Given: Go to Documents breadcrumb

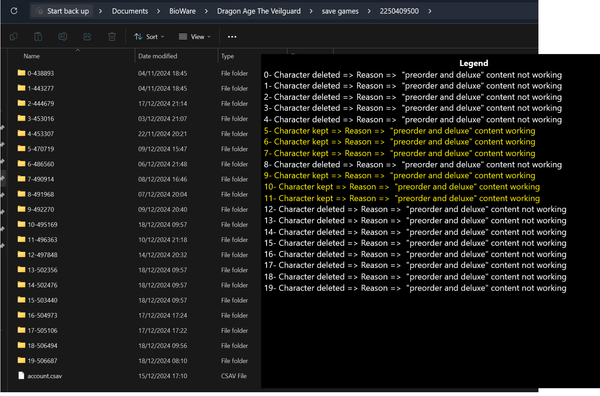Looking at the screenshot, I should (130, 11).
